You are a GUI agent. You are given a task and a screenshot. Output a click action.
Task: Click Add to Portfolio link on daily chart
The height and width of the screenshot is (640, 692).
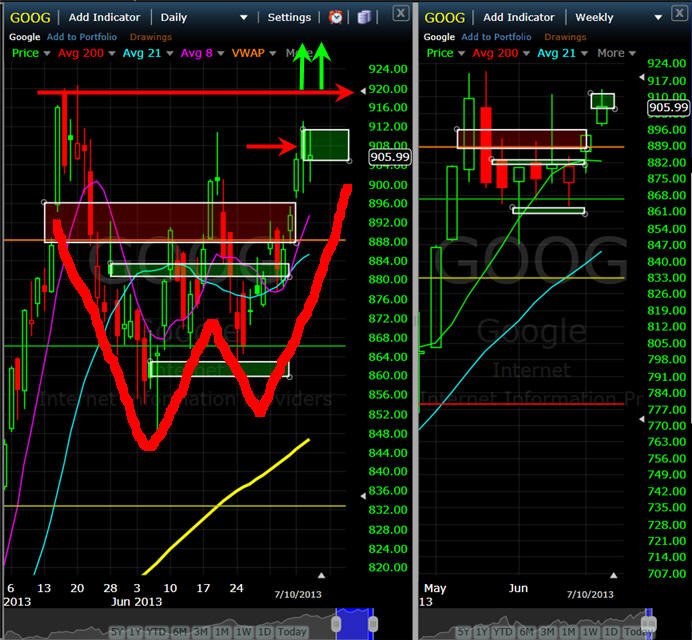tap(82, 37)
